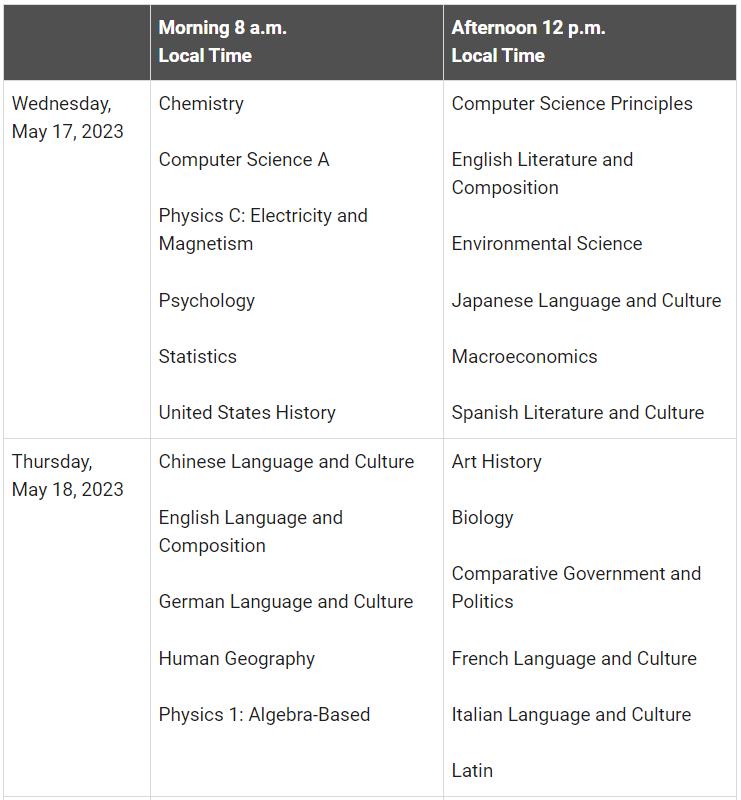741x800 pixels.
Task: Click the Statistics exam entry
Action: click(x=197, y=357)
